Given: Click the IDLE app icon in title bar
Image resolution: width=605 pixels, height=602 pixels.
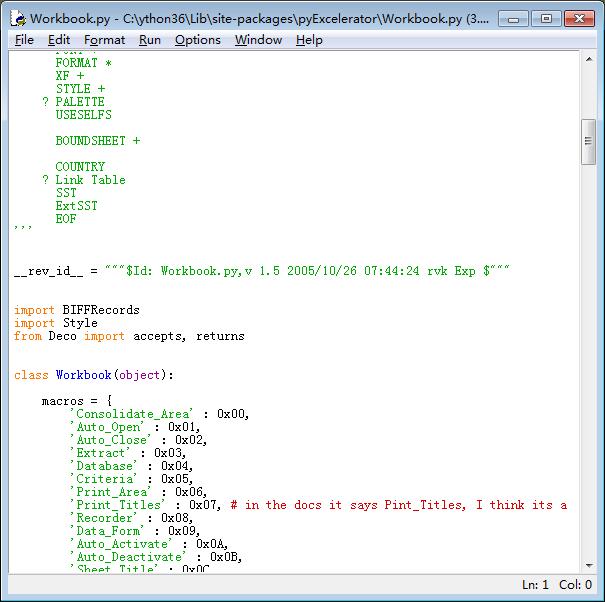Looking at the screenshot, I should click(x=17, y=18).
